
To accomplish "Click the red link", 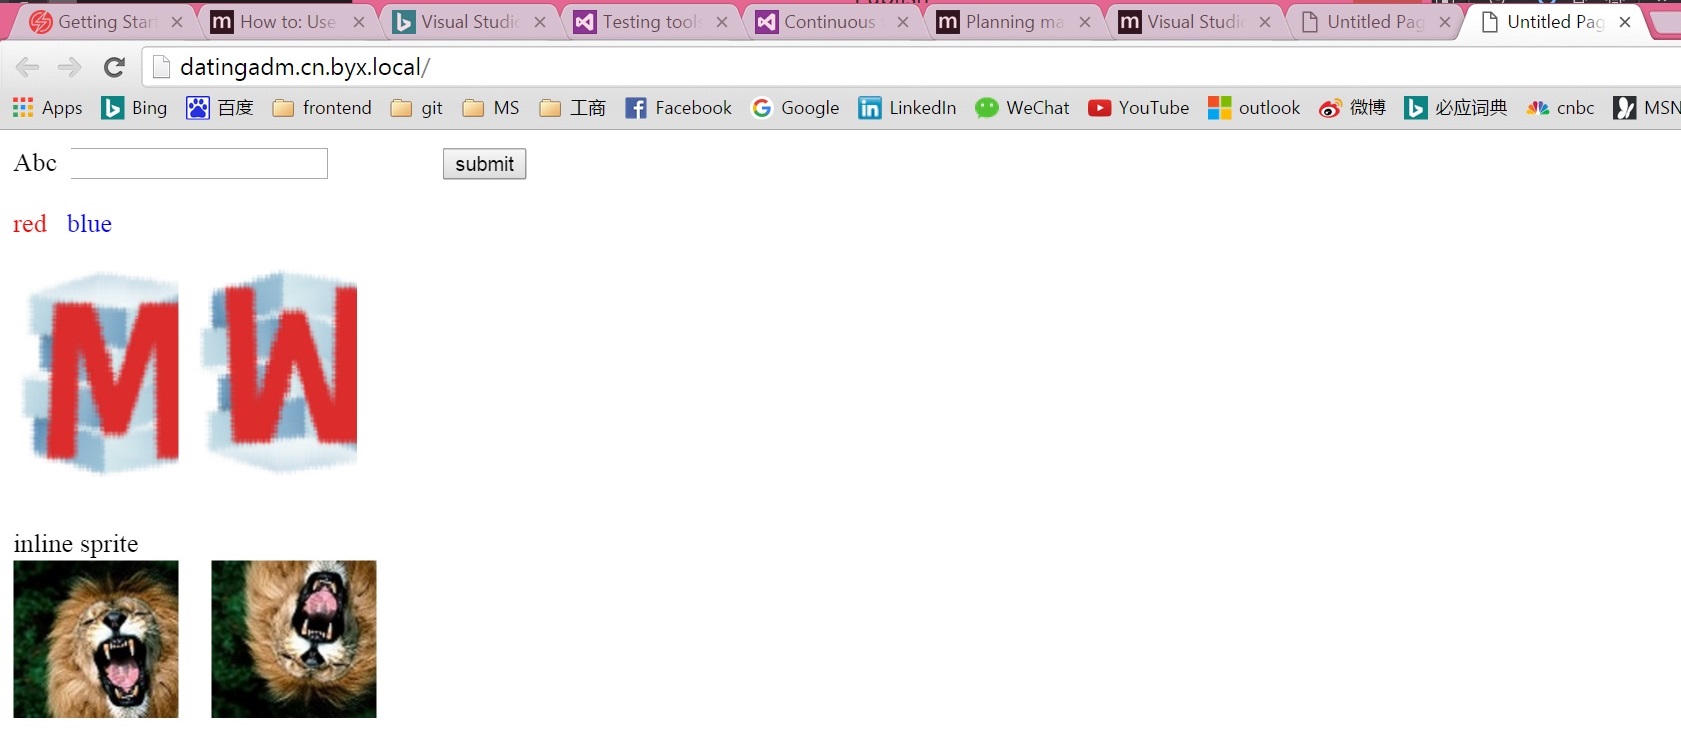I will [x=30, y=224].
